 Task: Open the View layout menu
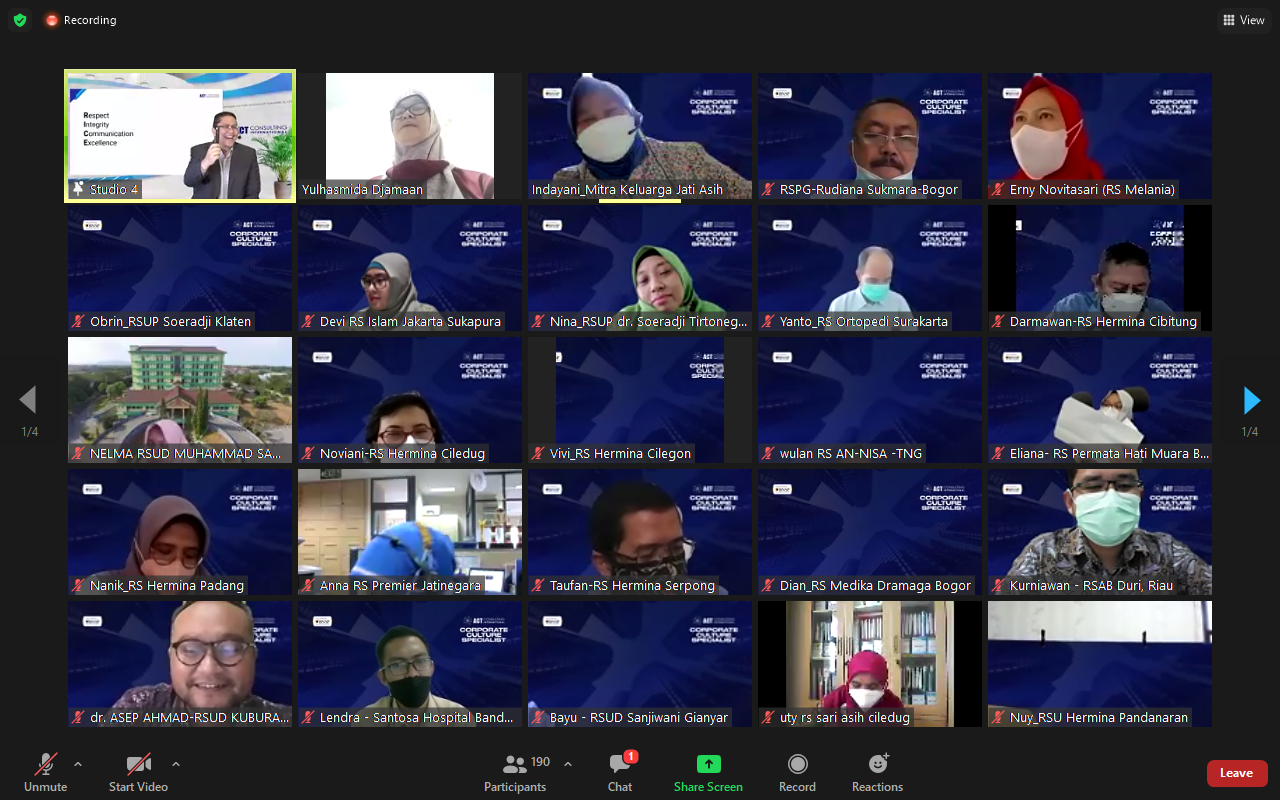click(x=1243, y=20)
